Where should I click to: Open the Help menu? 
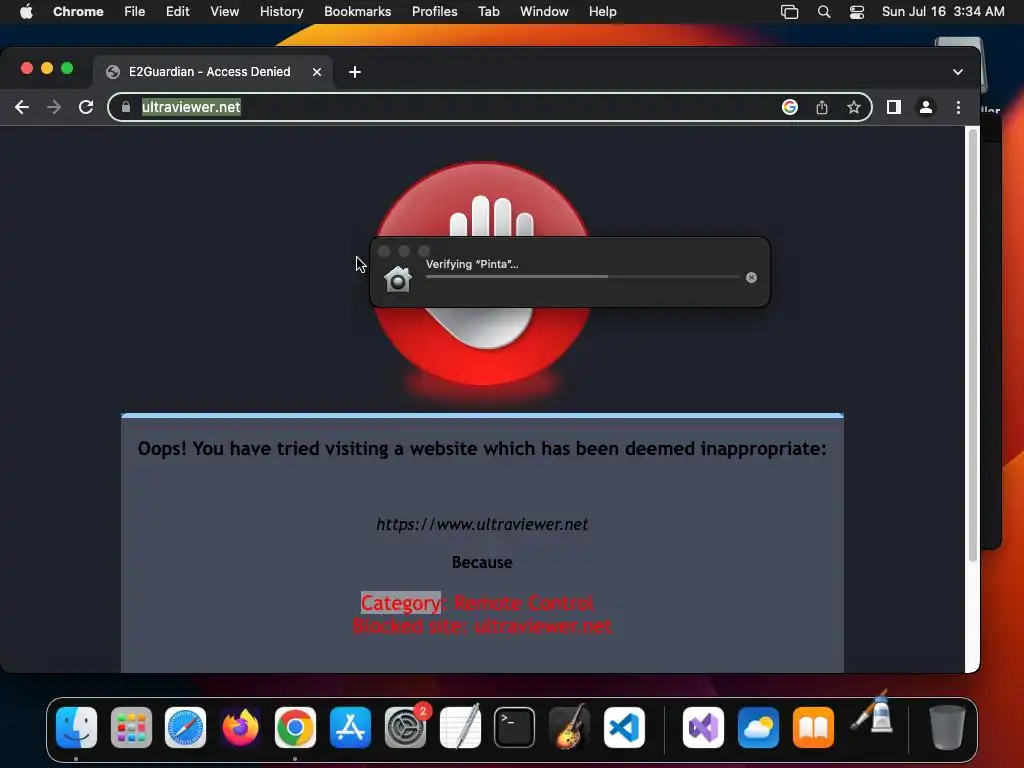coord(602,12)
